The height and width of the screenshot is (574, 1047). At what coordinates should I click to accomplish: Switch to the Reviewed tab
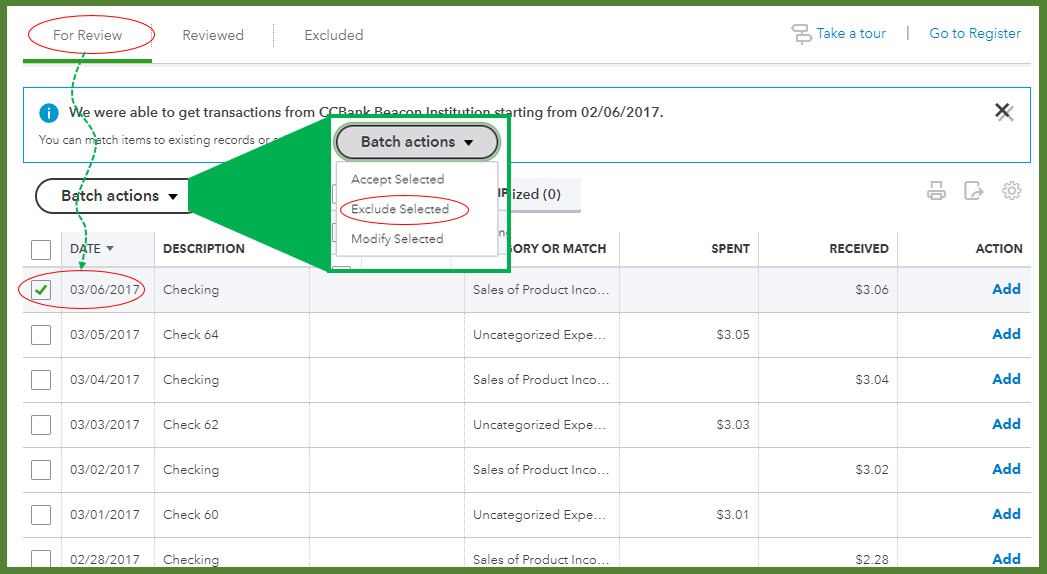[213, 35]
